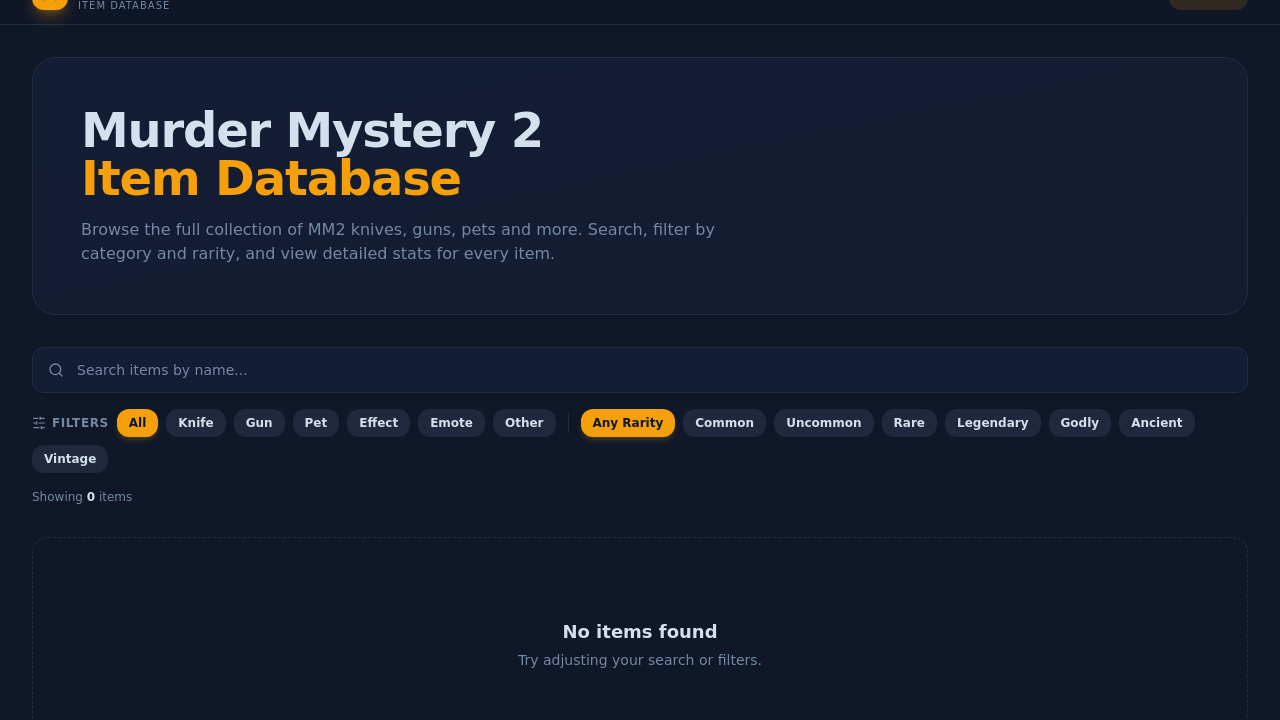The image size is (1280, 720).
Task: Show Rare rarity items
Action: tap(909, 423)
